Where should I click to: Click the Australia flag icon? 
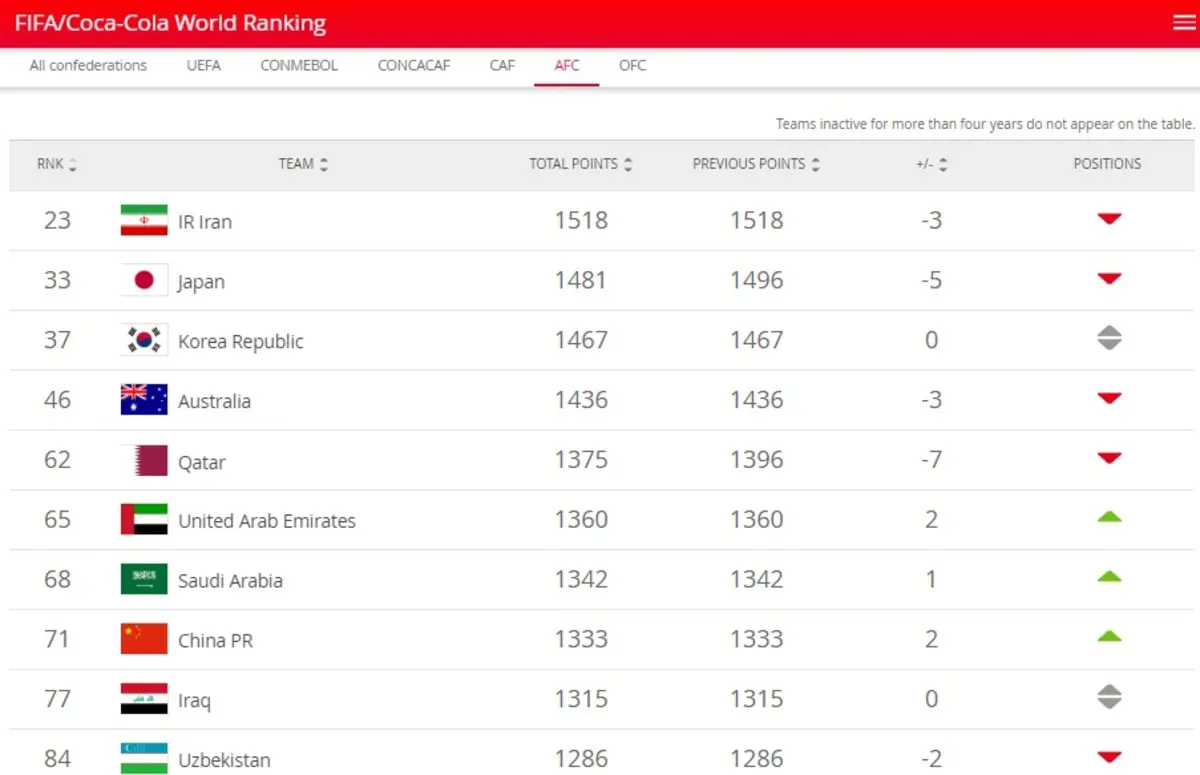144,400
